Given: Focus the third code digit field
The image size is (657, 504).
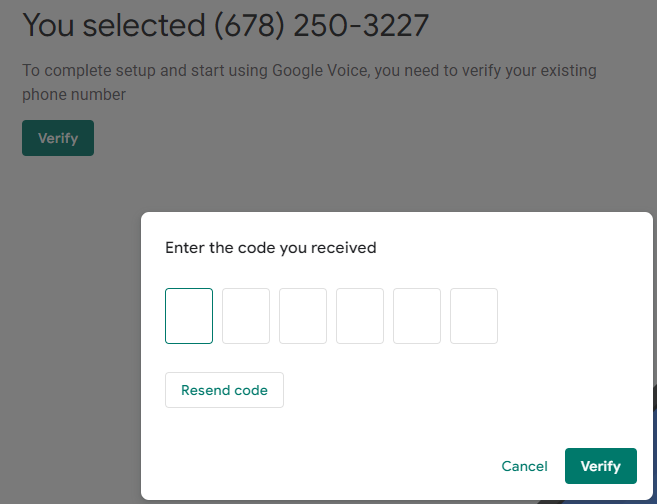Looking at the screenshot, I should click(x=303, y=316).
